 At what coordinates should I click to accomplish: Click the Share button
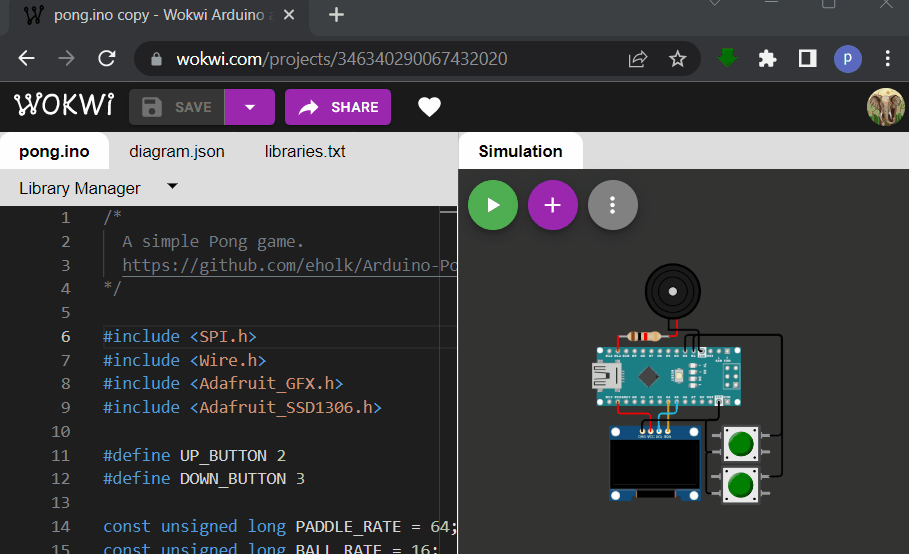click(x=338, y=107)
